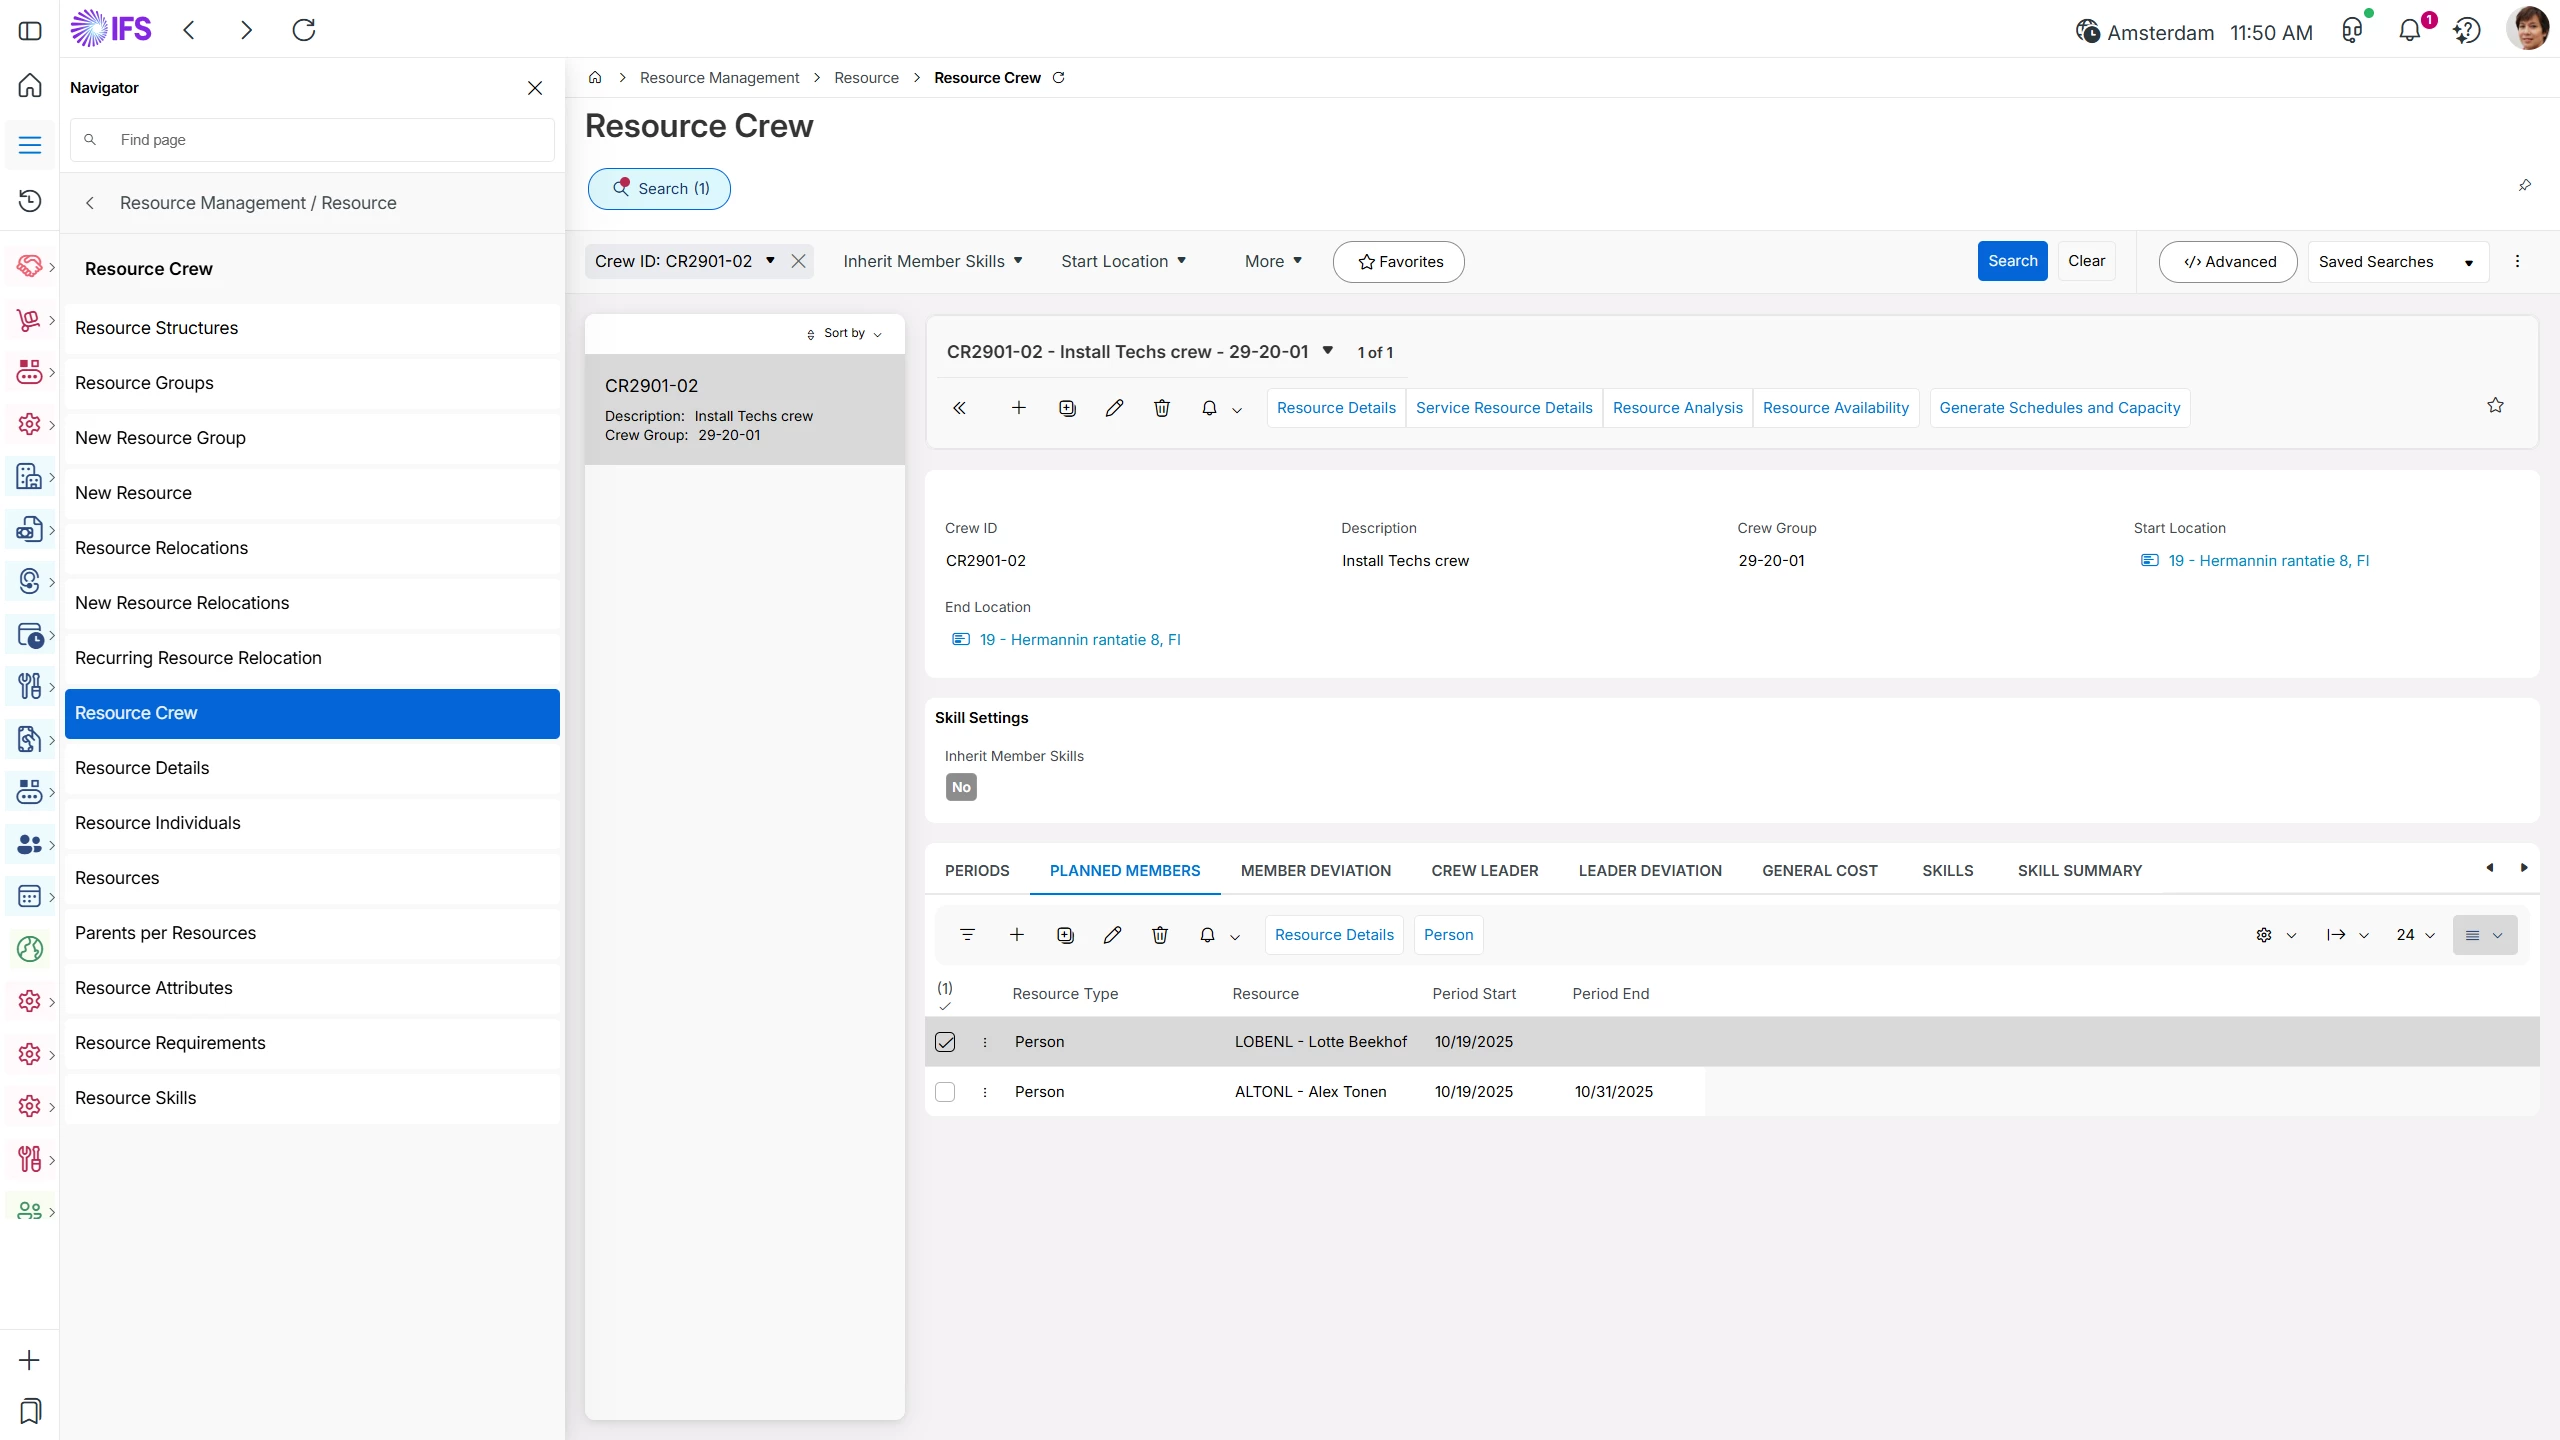
Task: Click the duplicate icon in crew header toolbar
Action: tap(1067, 408)
